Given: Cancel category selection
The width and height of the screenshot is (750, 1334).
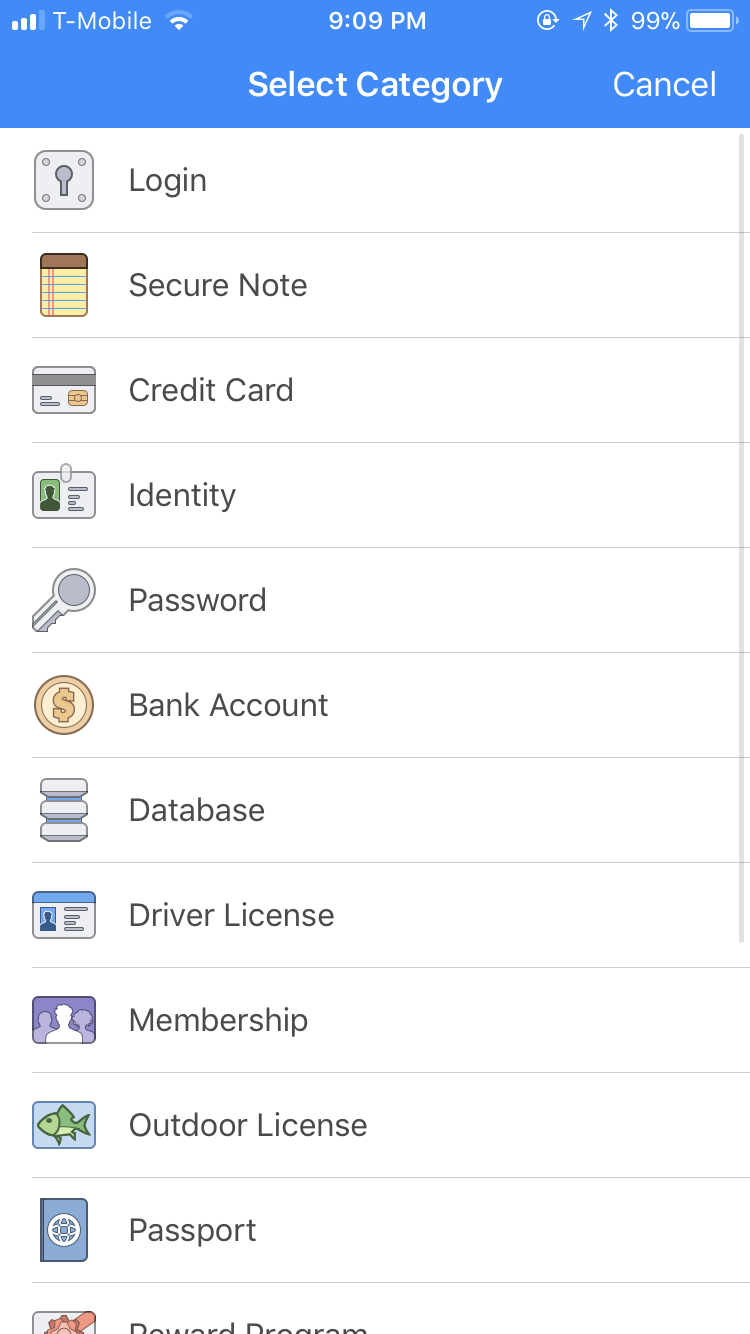Looking at the screenshot, I should (664, 85).
